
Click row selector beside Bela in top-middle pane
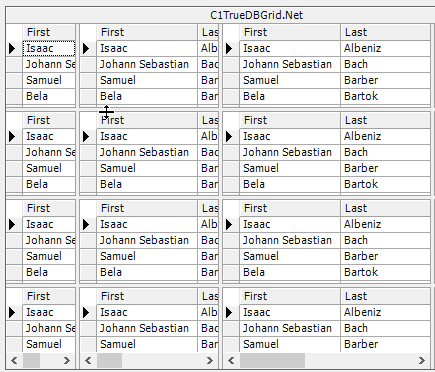(88, 97)
